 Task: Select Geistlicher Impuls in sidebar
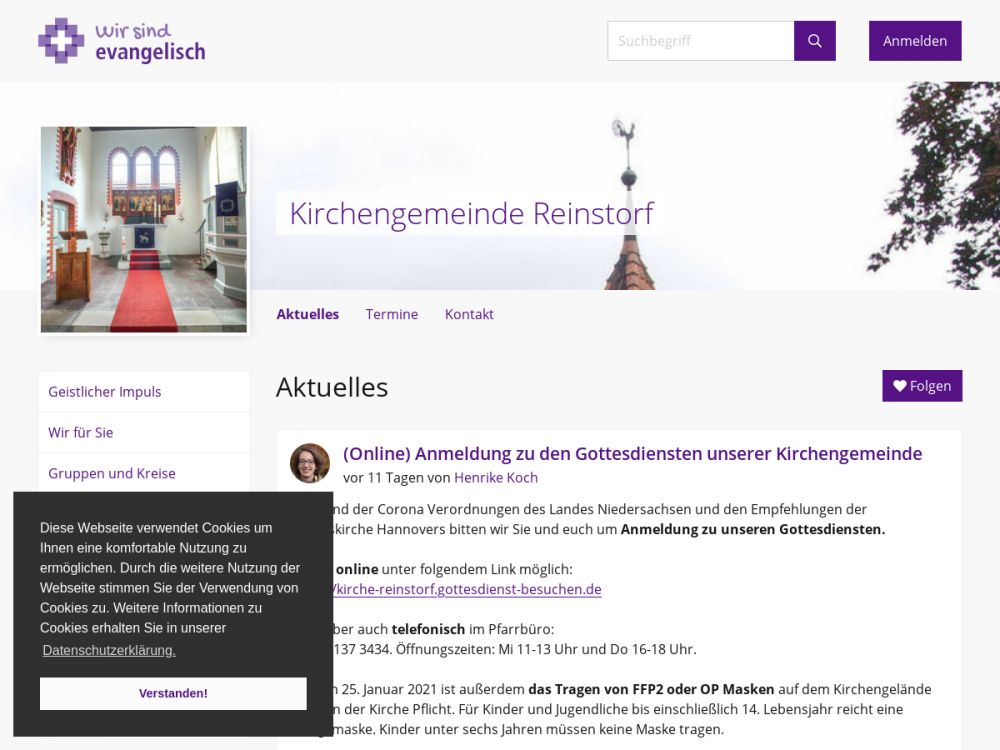click(x=105, y=392)
